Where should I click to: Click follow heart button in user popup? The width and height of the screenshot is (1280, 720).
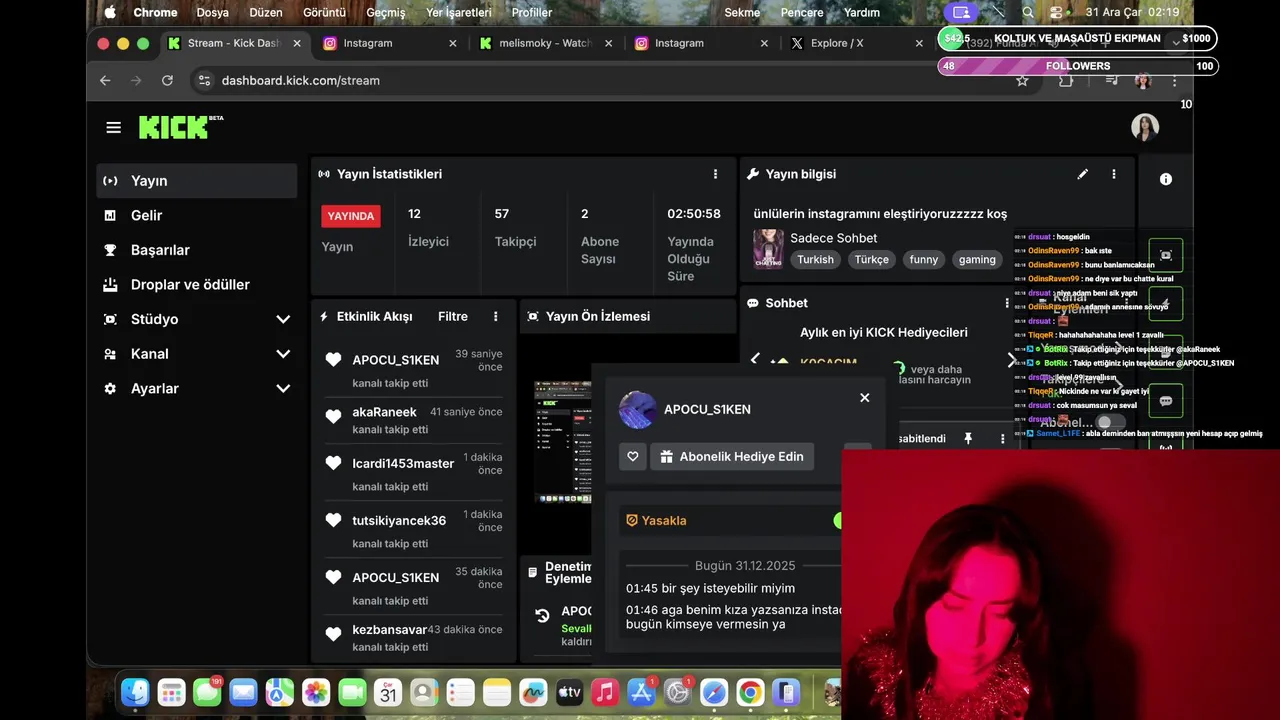click(x=632, y=457)
